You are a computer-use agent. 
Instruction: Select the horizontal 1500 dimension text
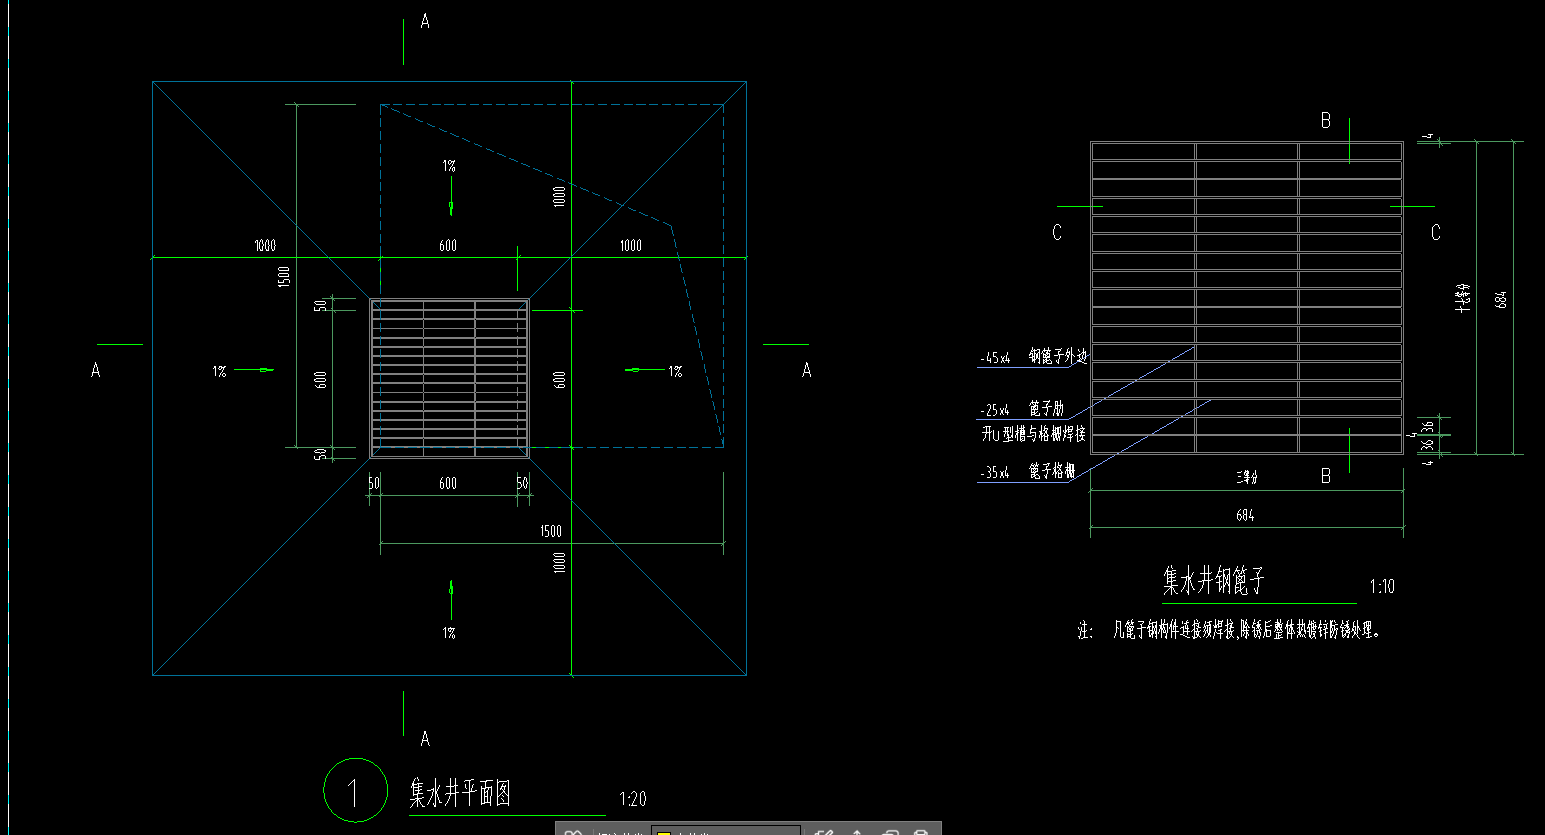coord(551,531)
